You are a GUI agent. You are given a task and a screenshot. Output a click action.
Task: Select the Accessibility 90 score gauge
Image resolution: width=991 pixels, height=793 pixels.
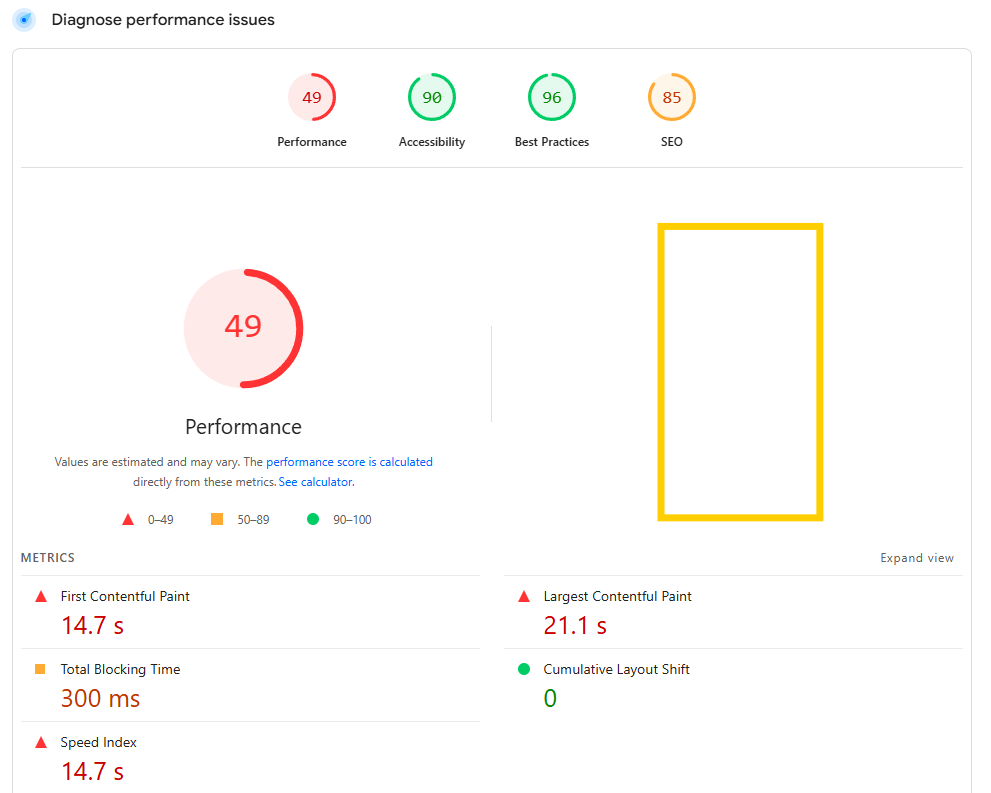coord(432,97)
